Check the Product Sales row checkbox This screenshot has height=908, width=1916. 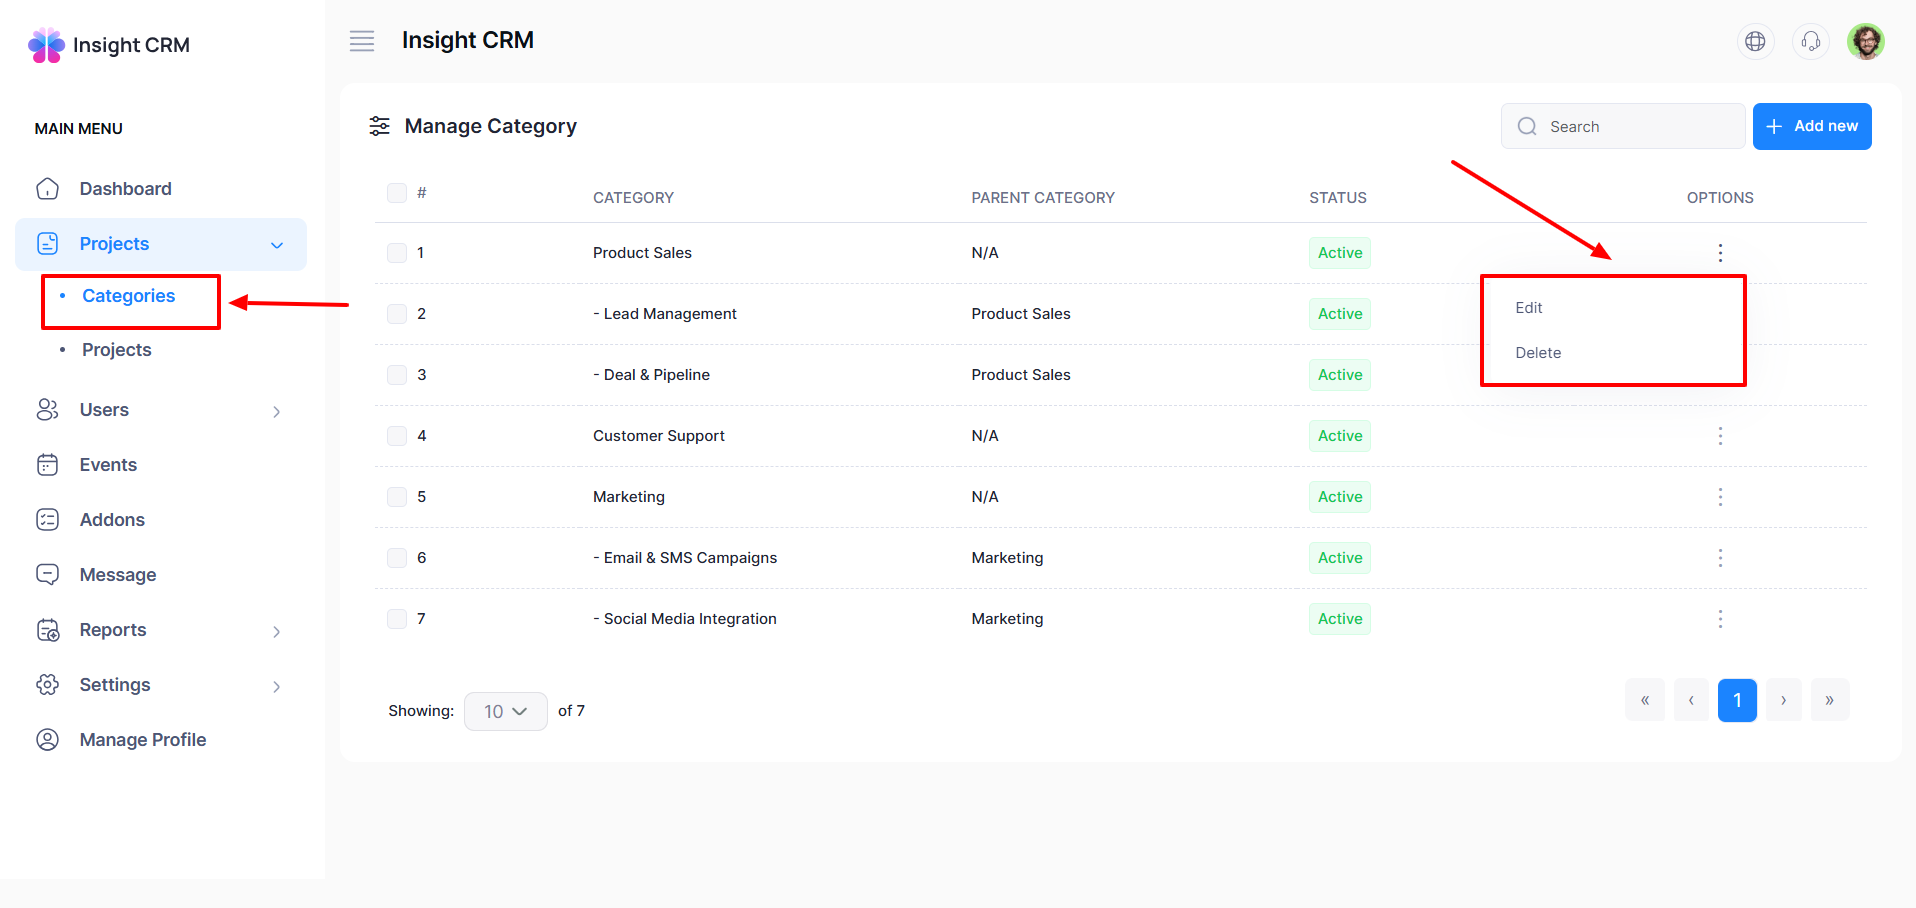[397, 253]
